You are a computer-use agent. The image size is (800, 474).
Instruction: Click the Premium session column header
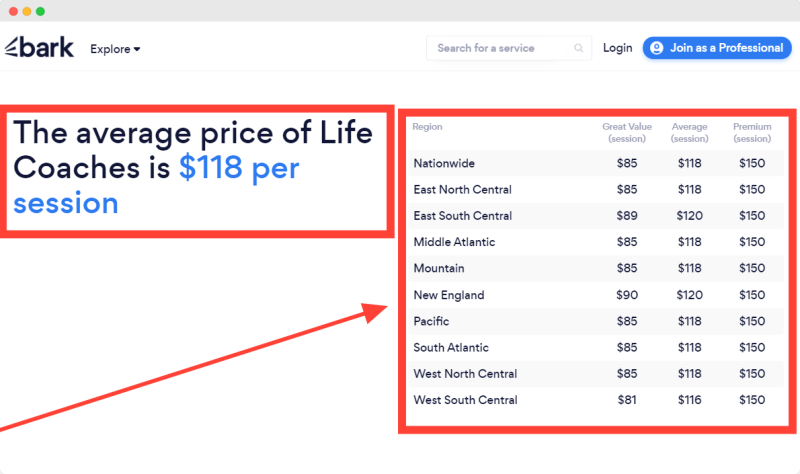point(752,133)
